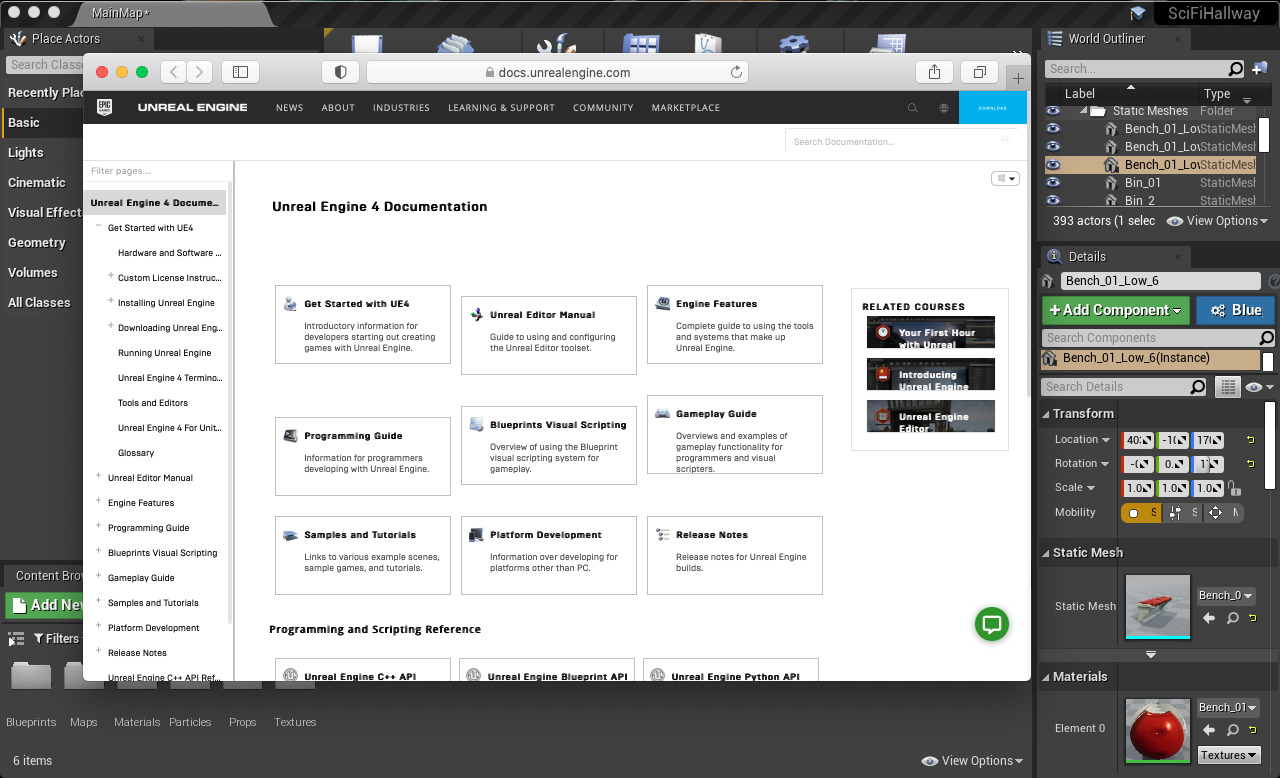
Task: Open the Rotation type dropdown
Action: coord(1082,464)
